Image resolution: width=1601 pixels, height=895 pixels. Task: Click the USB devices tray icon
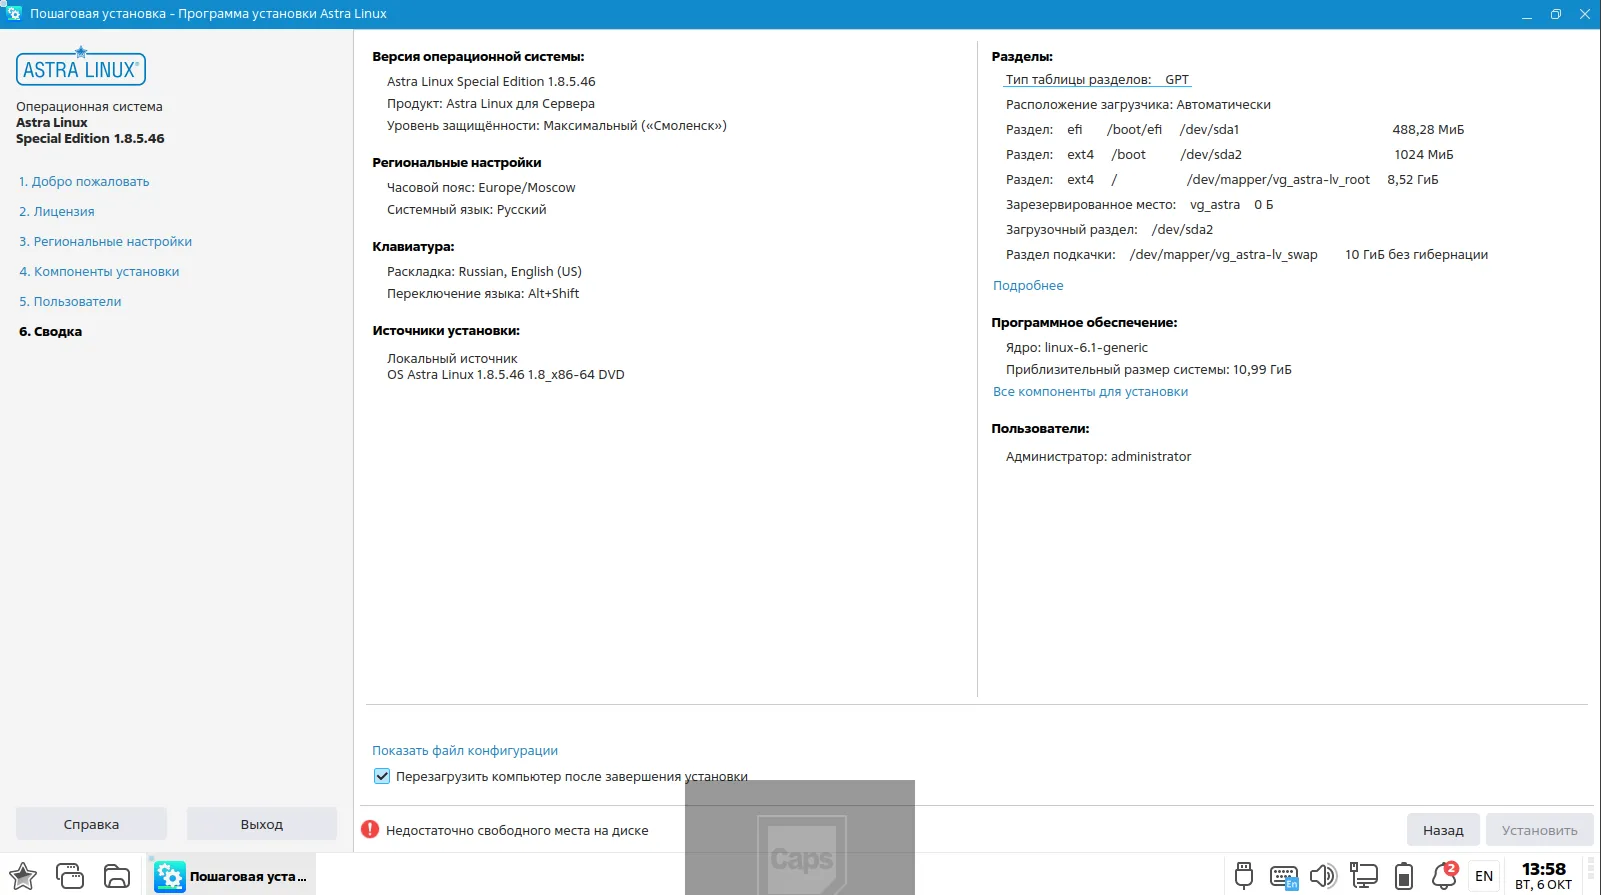[1244, 876]
